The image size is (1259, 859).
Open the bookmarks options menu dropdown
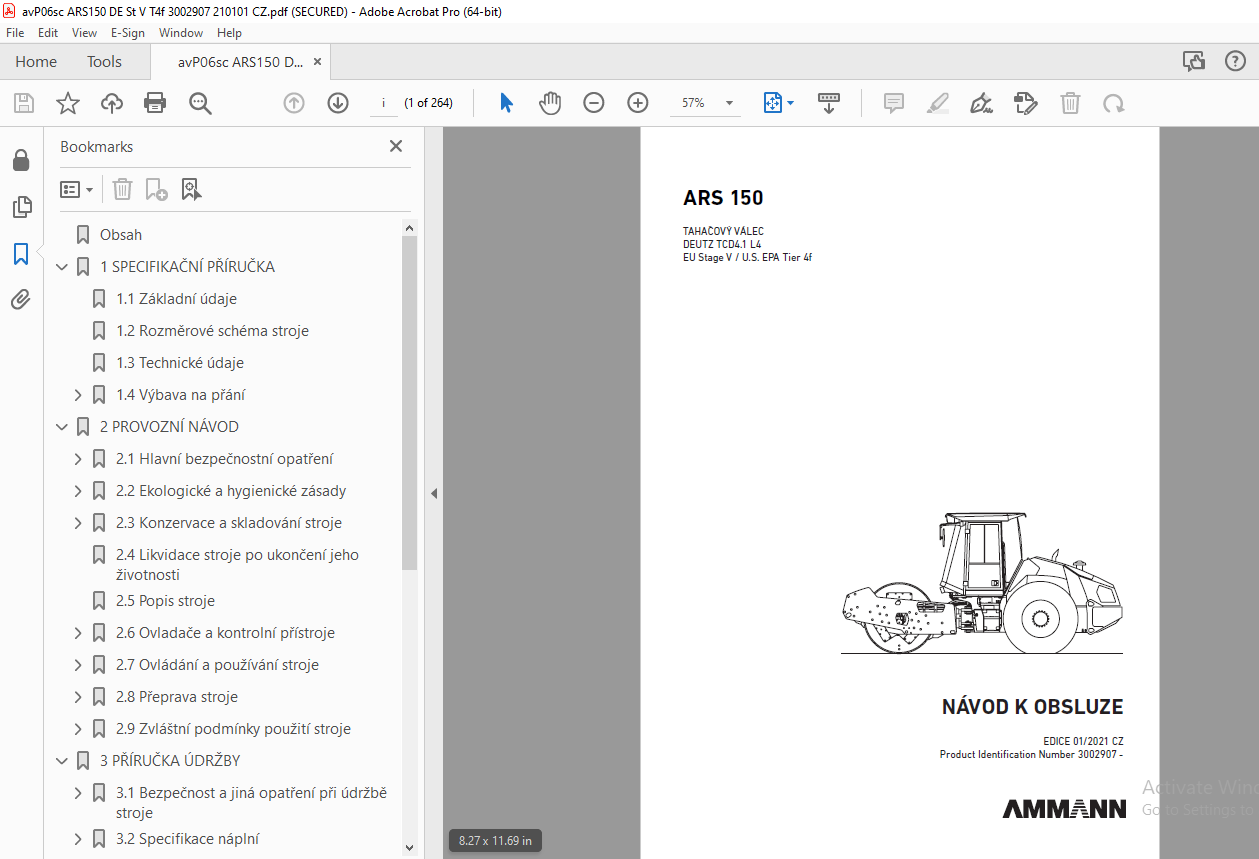[76, 189]
